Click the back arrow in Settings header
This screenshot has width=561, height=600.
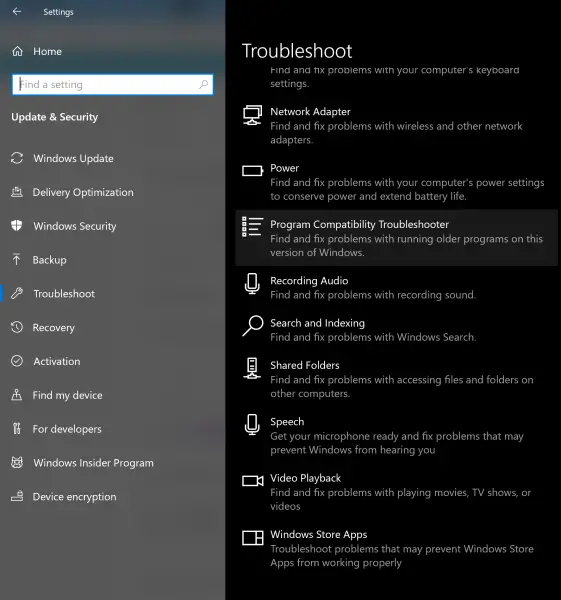[x=17, y=11]
